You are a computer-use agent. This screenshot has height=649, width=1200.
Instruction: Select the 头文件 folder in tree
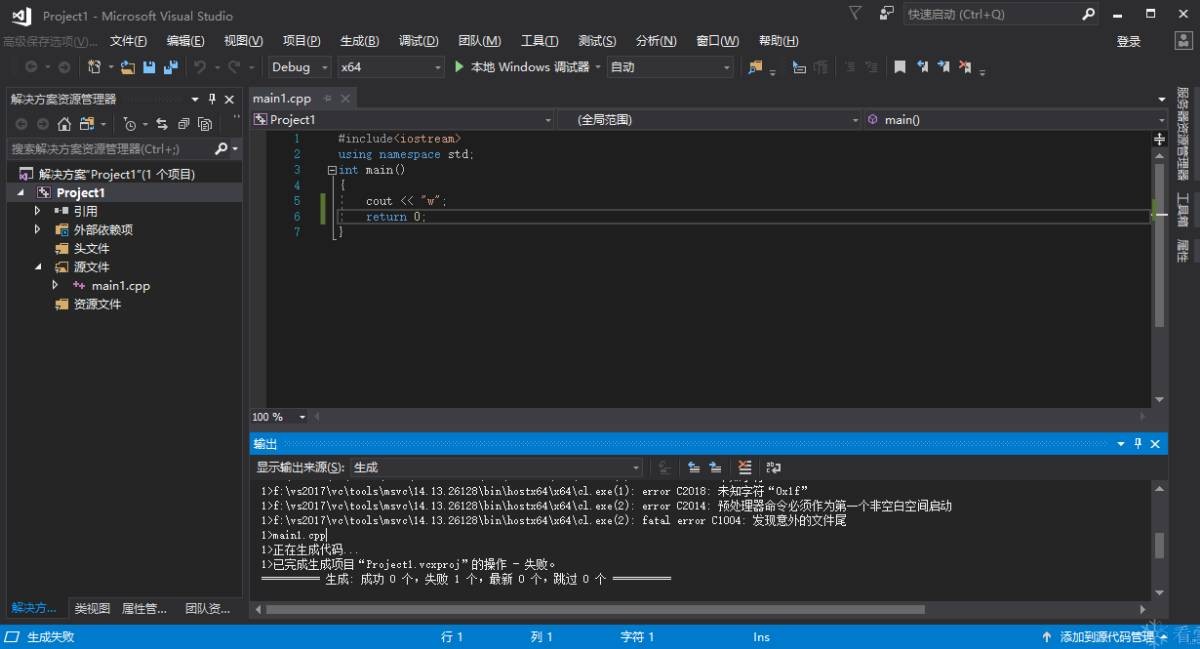[x=91, y=248]
